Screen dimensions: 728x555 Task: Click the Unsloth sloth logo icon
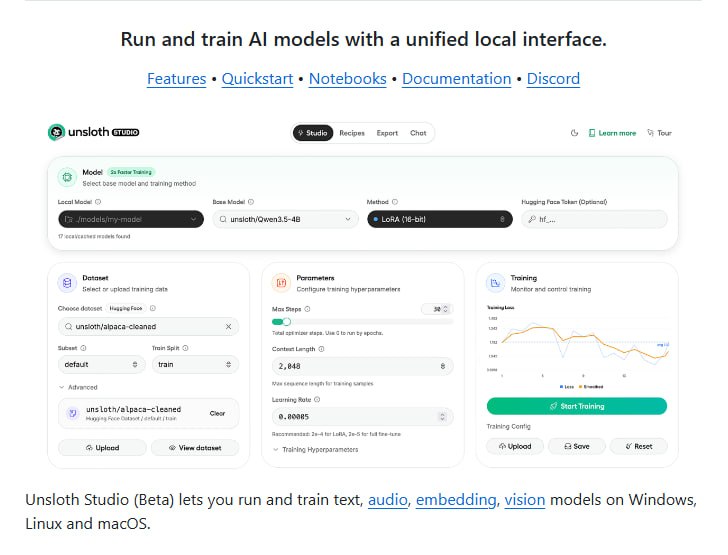point(57,132)
